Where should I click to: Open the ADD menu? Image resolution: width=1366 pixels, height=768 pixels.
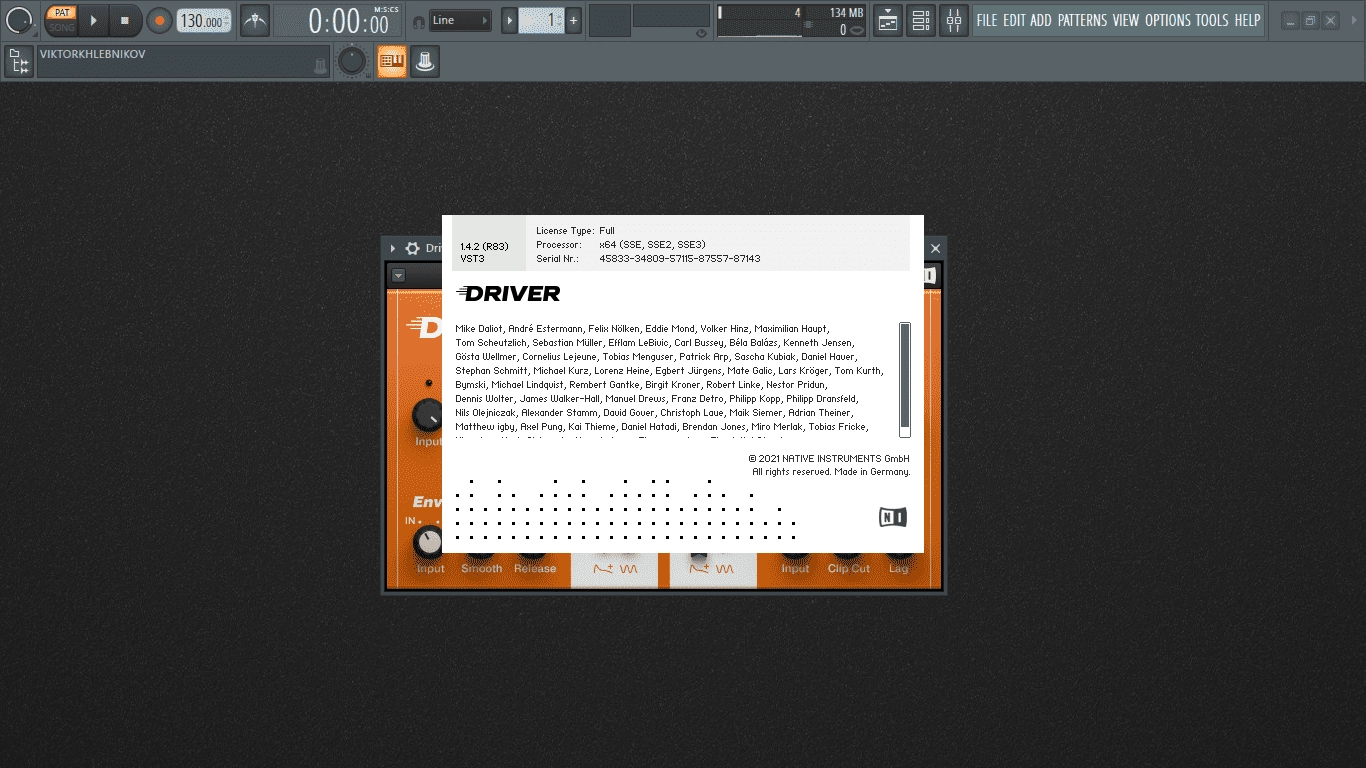click(x=1041, y=20)
